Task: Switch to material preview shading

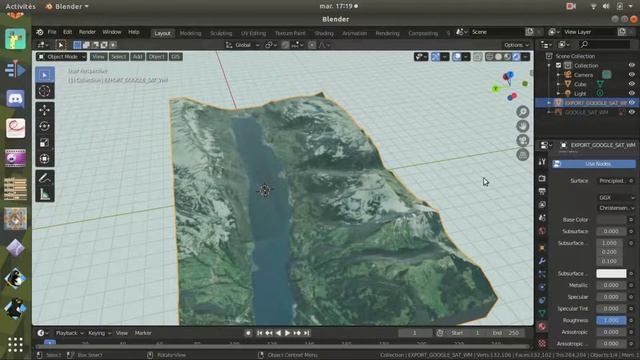Action: click(507, 57)
